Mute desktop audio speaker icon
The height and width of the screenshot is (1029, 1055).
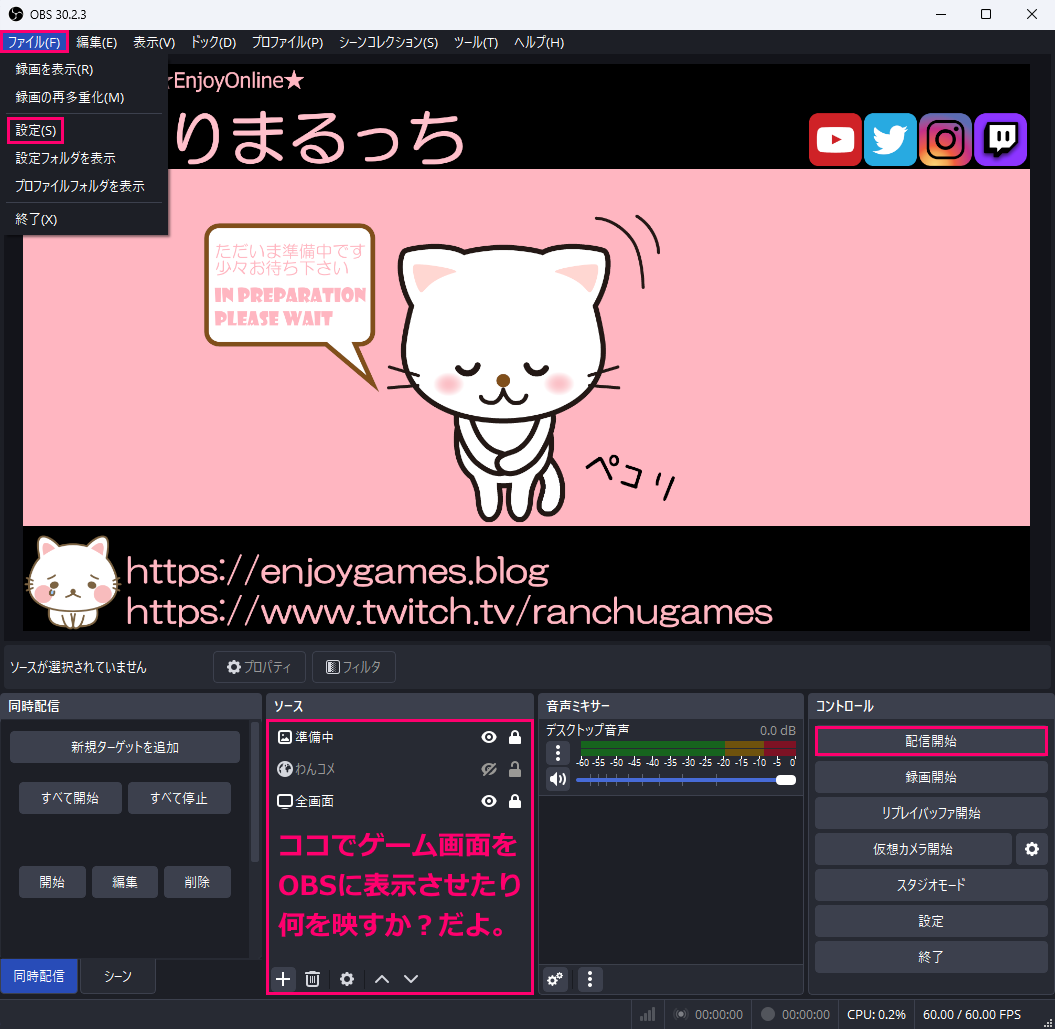click(x=557, y=779)
